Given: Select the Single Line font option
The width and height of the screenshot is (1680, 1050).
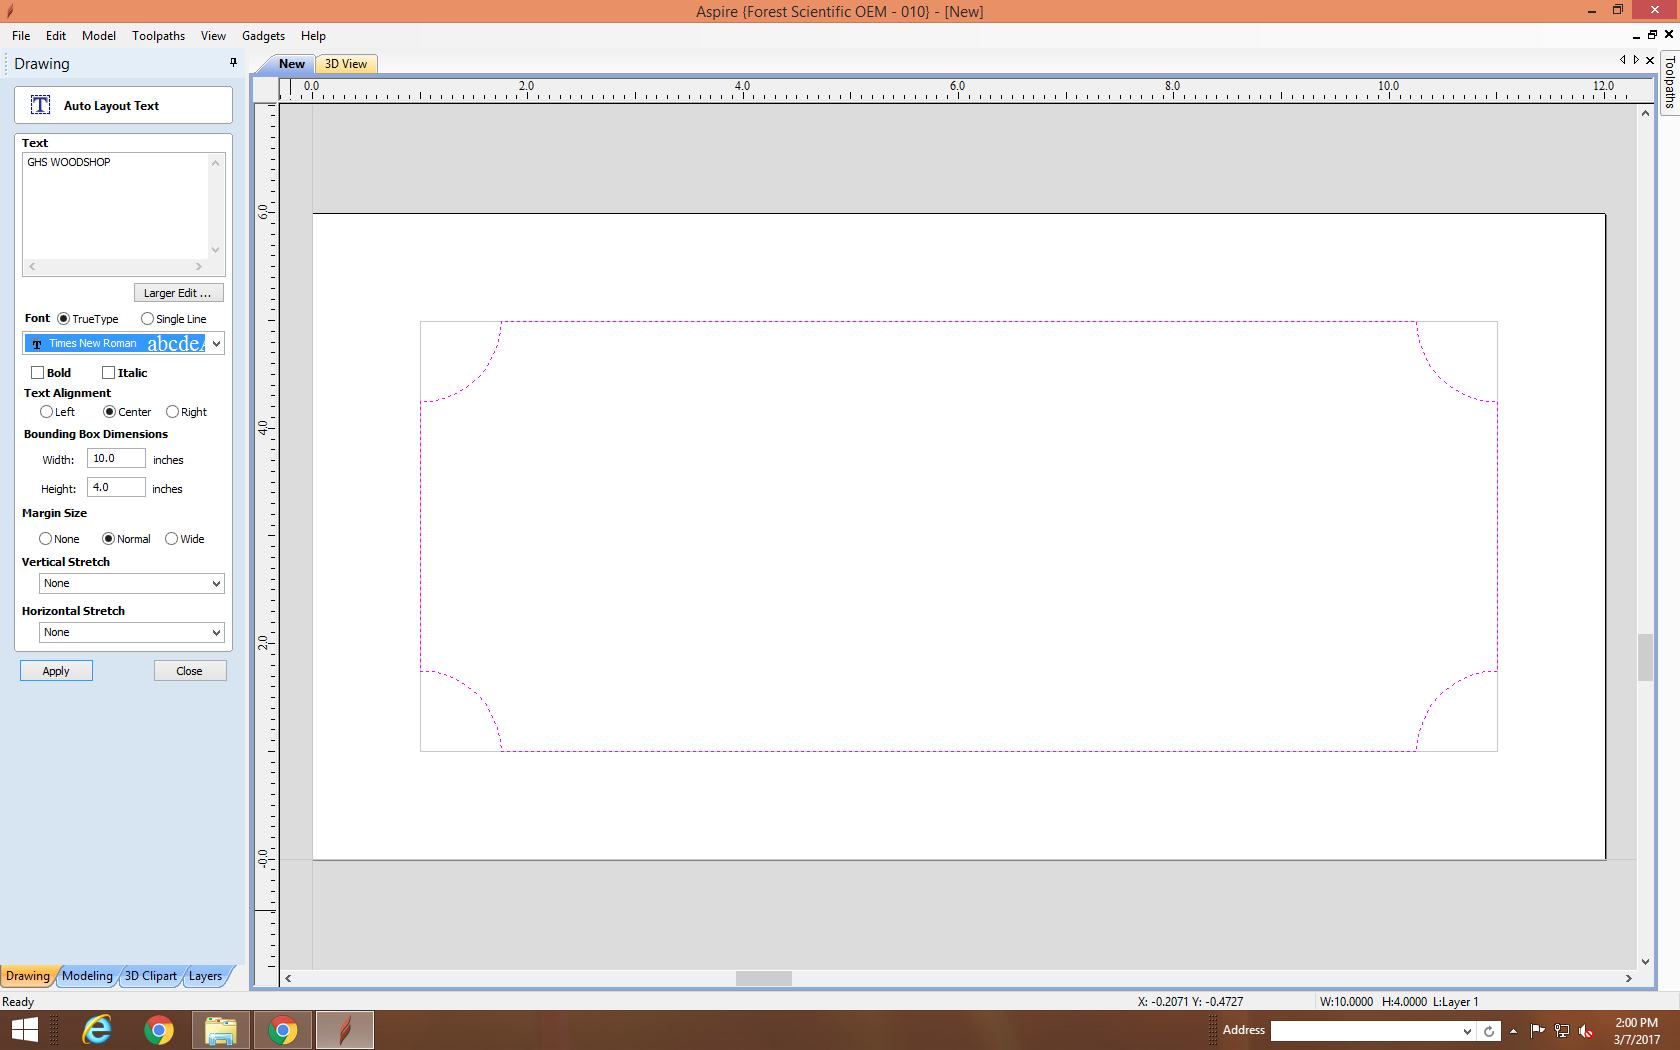Looking at the screenshot, I should point(147,319).
